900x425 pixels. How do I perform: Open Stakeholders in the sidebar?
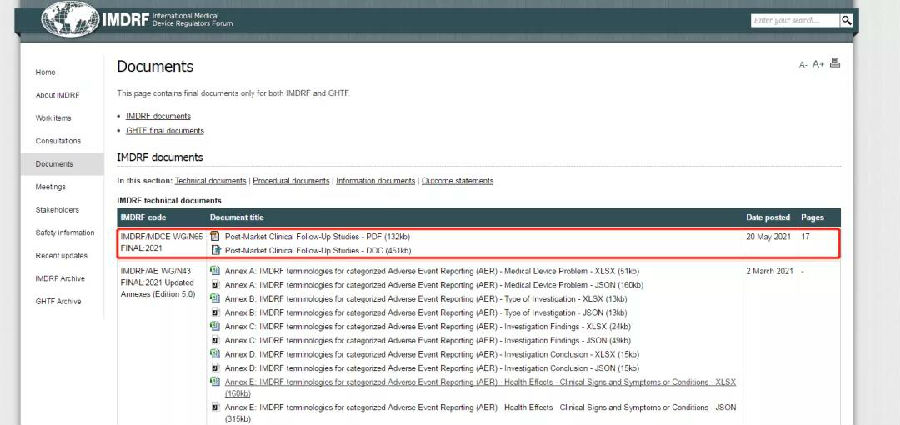point(57,210)
